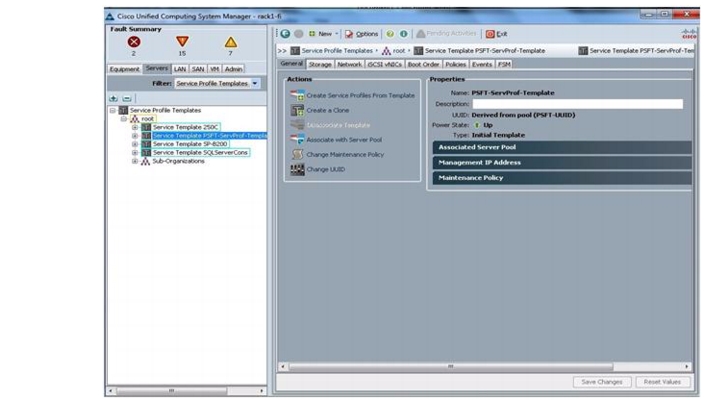Switch to the Admin tab
704x404 pixels.
click(233, 69)
